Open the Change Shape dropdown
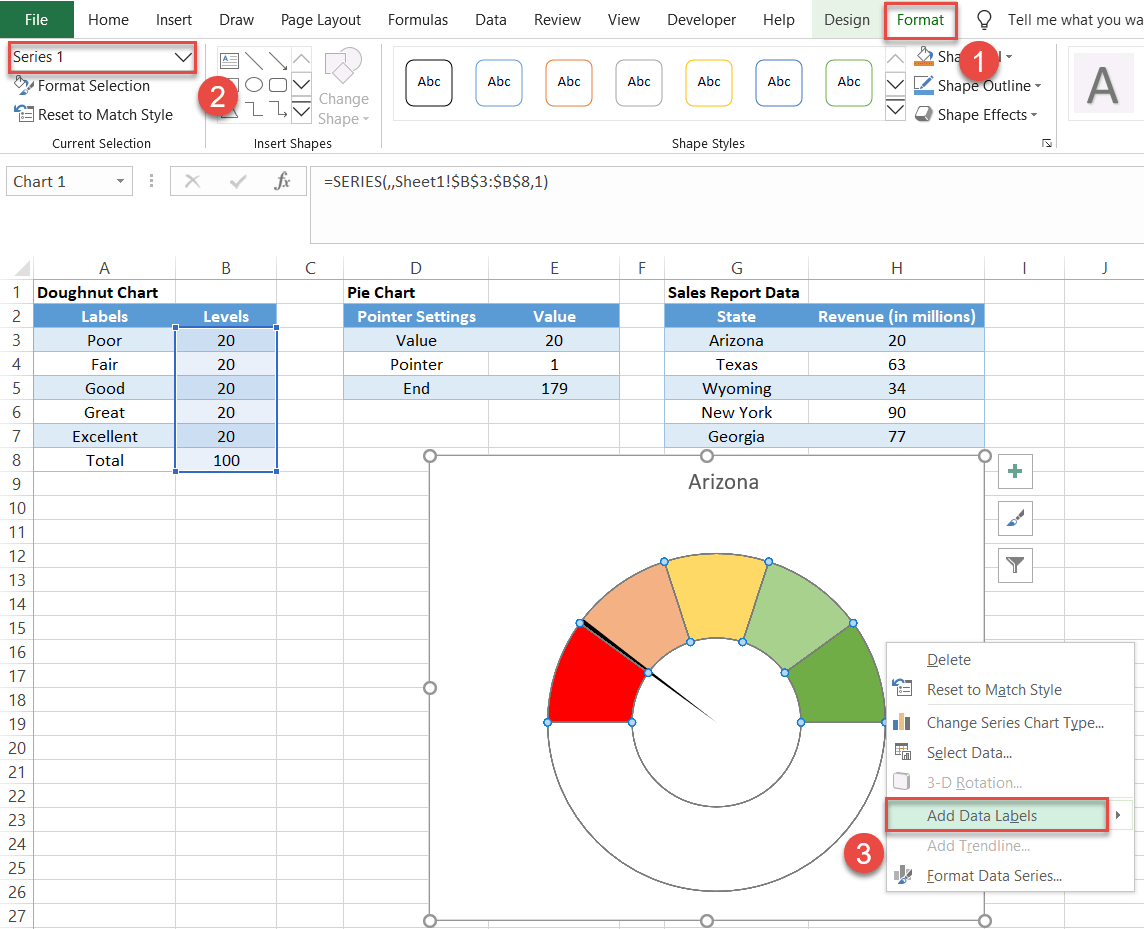Screen dimensions: 1144x929 click(343, 95)
